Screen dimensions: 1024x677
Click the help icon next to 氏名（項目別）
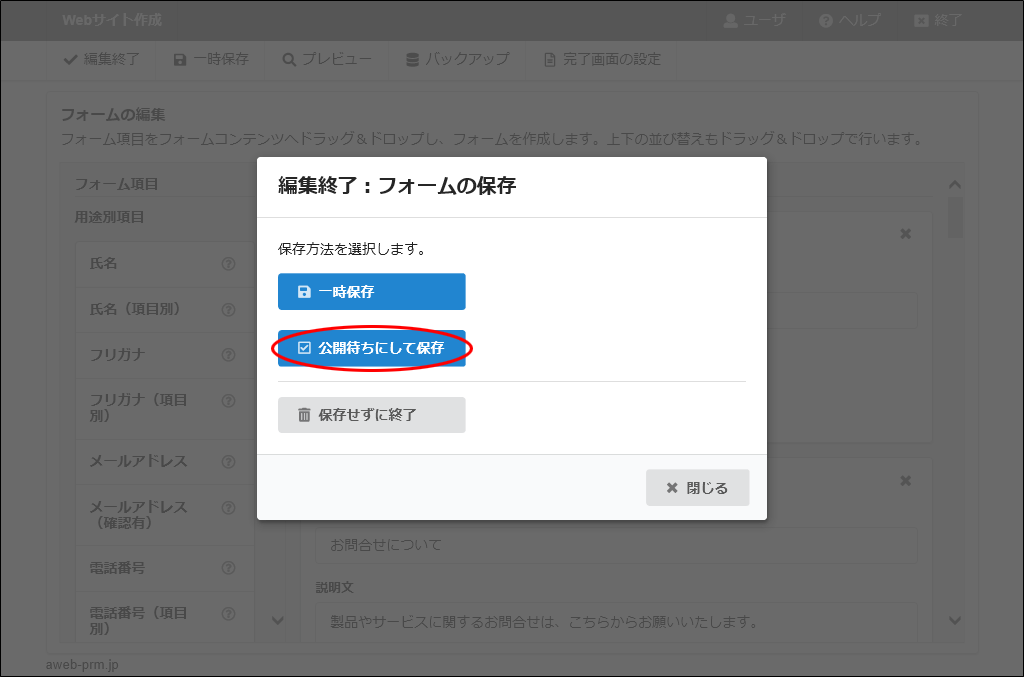(x=228, y=310)
